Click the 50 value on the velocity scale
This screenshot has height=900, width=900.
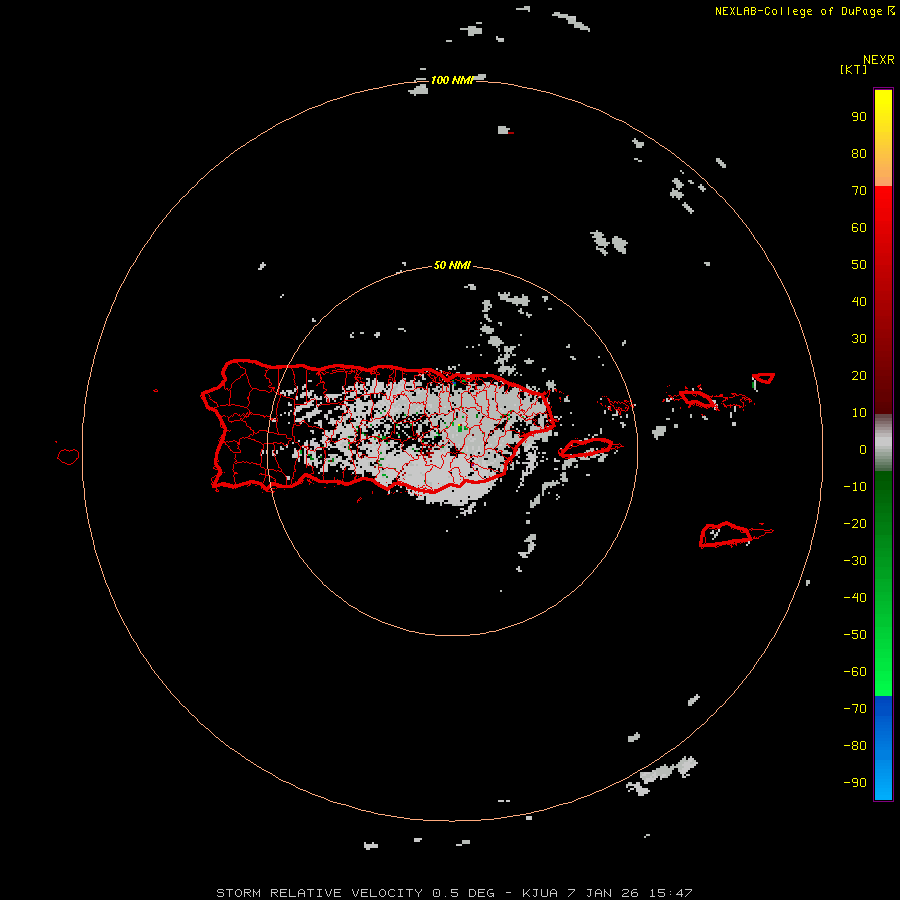(x=859, y=265)
